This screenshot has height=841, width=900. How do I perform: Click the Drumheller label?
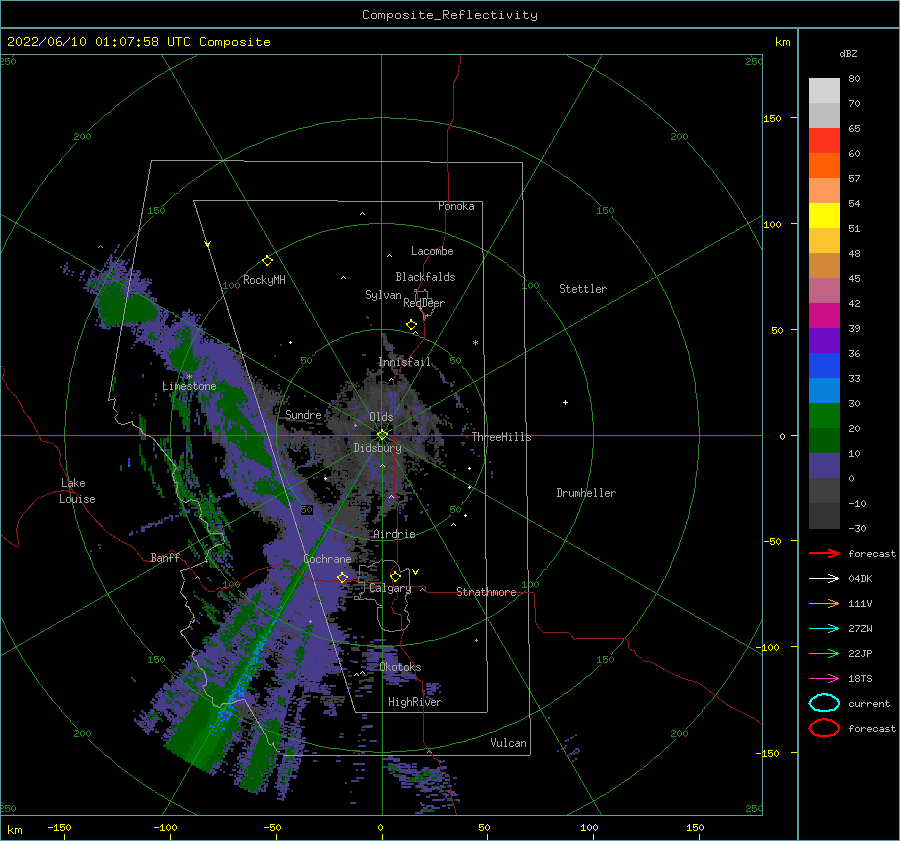(x=586, y=493)
